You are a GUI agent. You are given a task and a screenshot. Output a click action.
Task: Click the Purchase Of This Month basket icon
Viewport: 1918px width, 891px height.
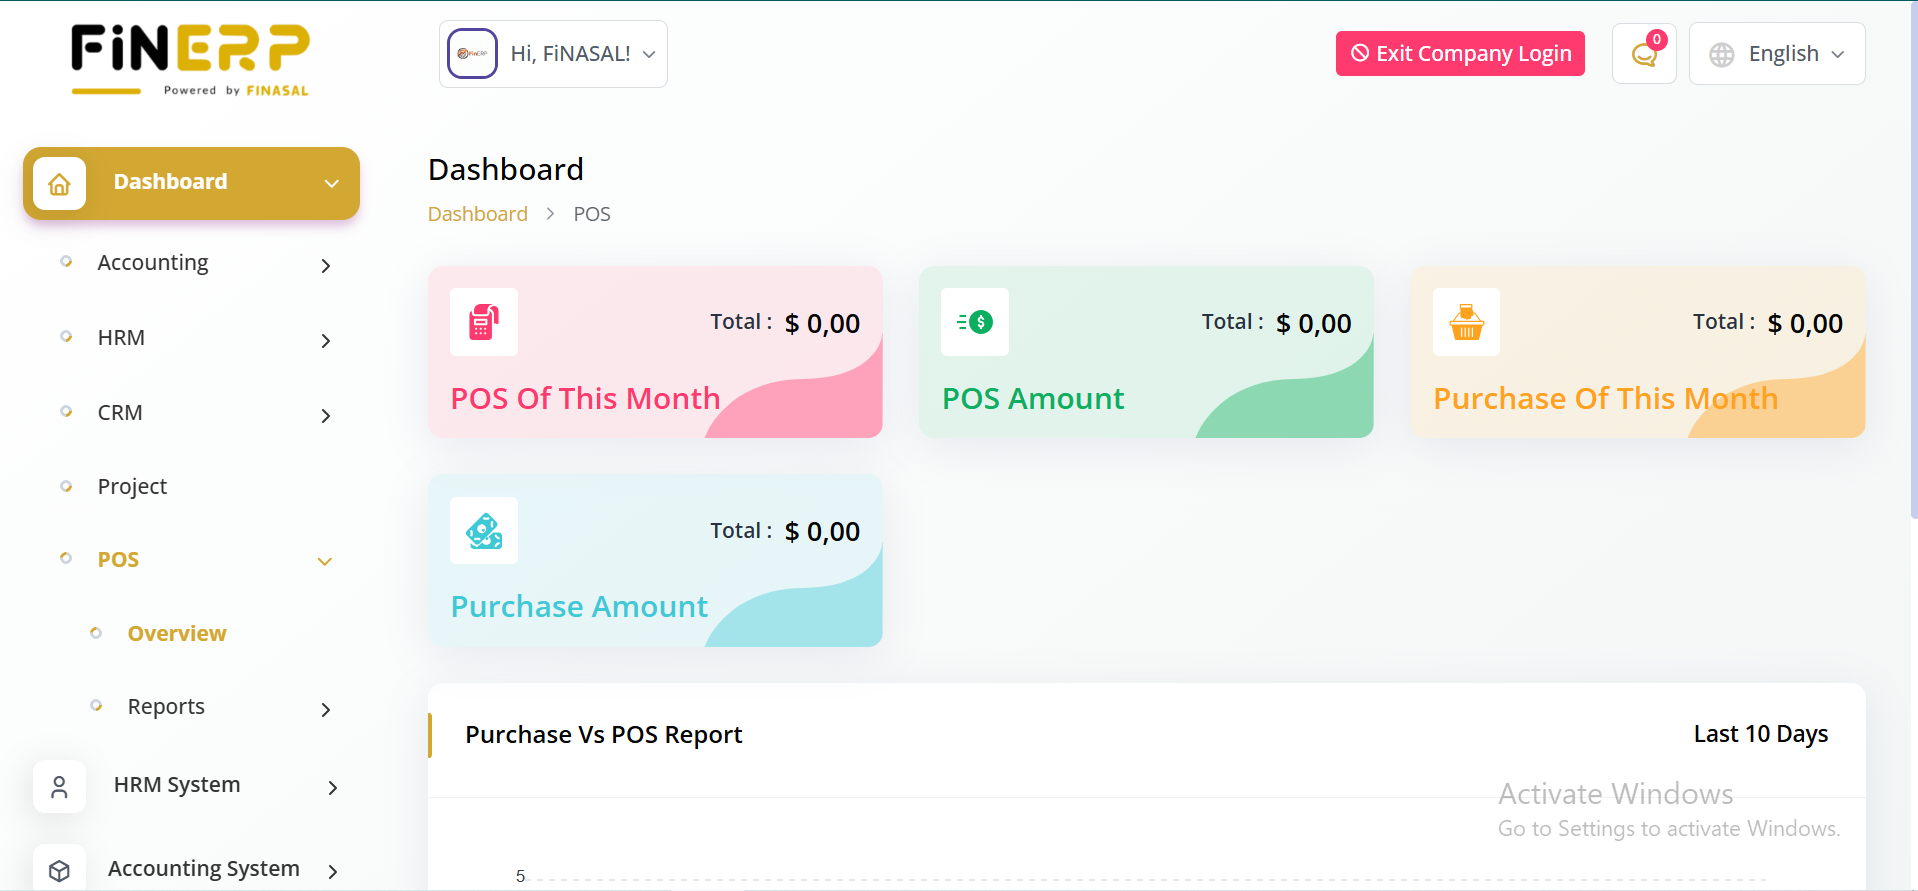pos(1466,322)
